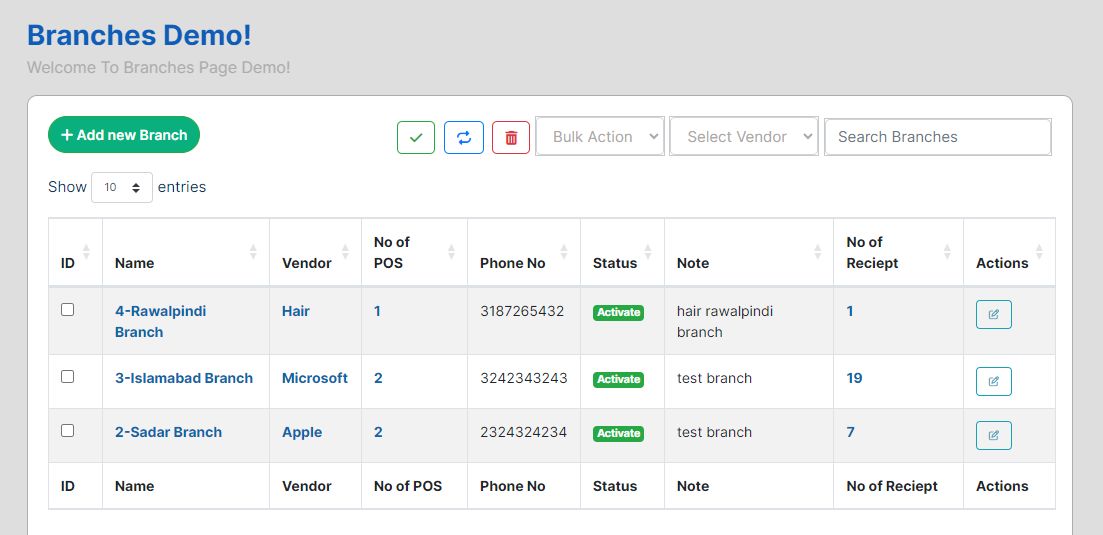1103x535 pixels.
Task: Sort by the Name column header
Action: pos(135,263)
